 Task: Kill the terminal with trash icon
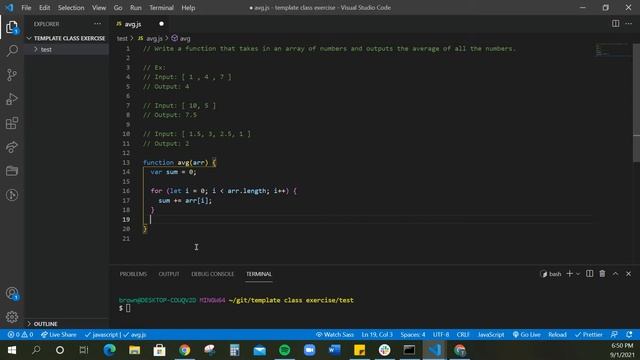(x=602, y=274)
